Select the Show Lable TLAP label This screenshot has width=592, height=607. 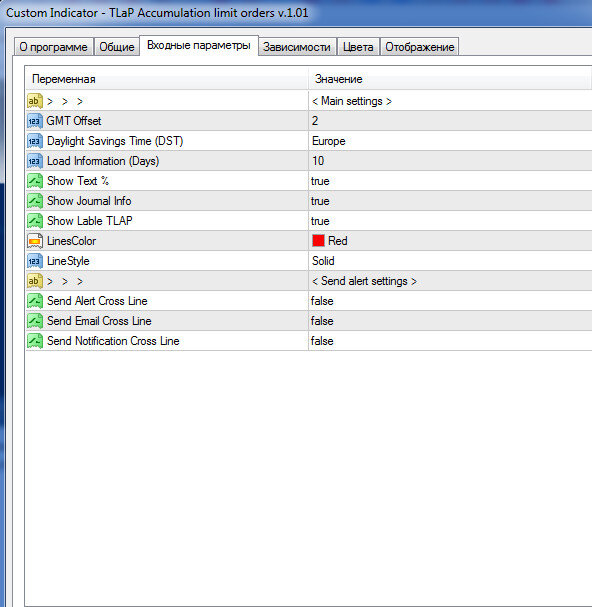point(89,221)
